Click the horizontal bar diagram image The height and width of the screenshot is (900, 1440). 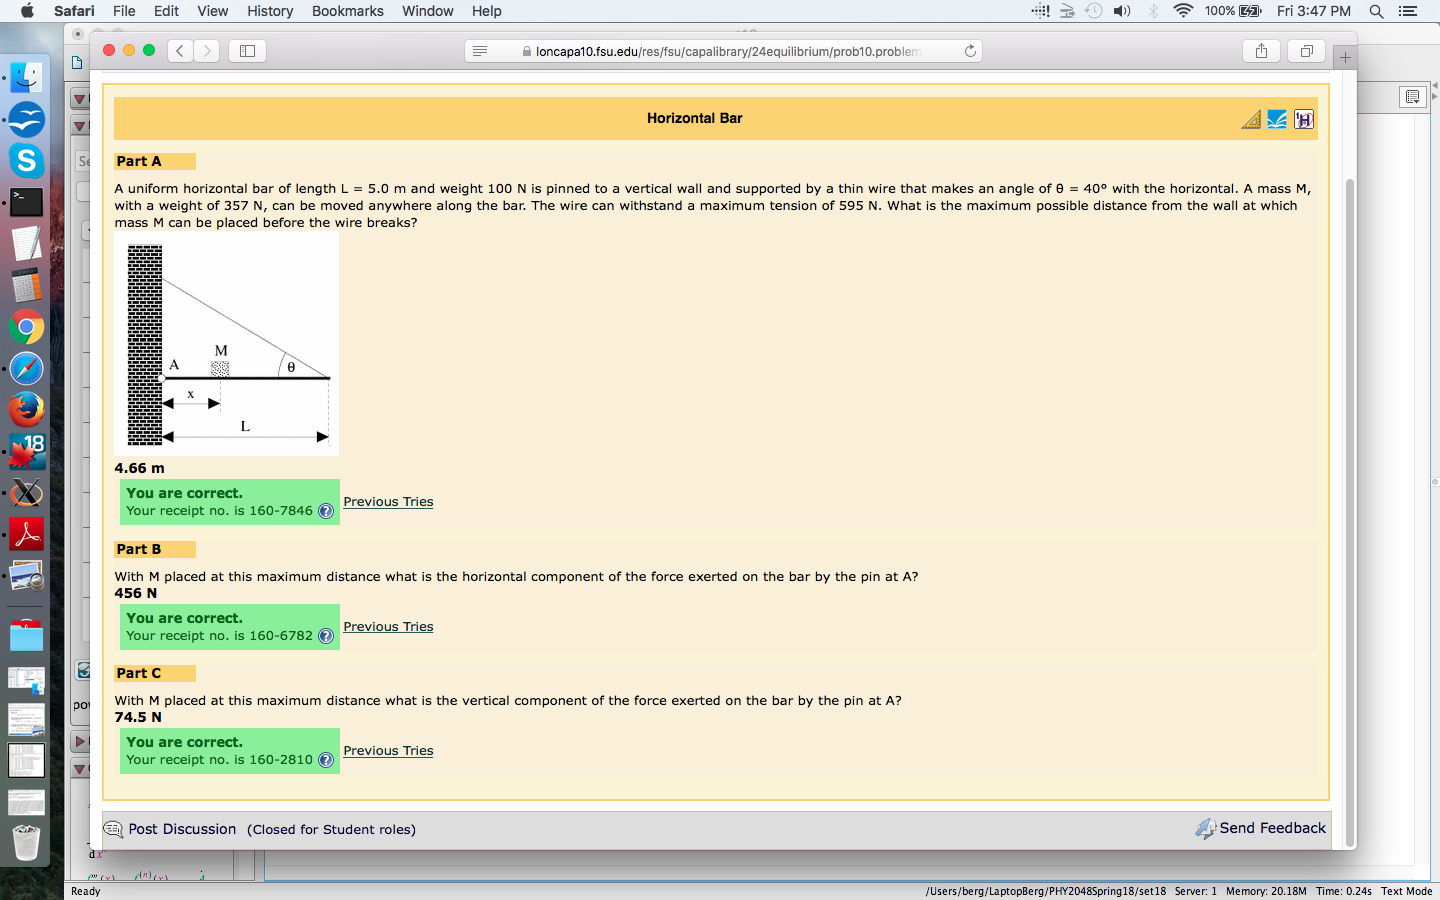point(227,345)
